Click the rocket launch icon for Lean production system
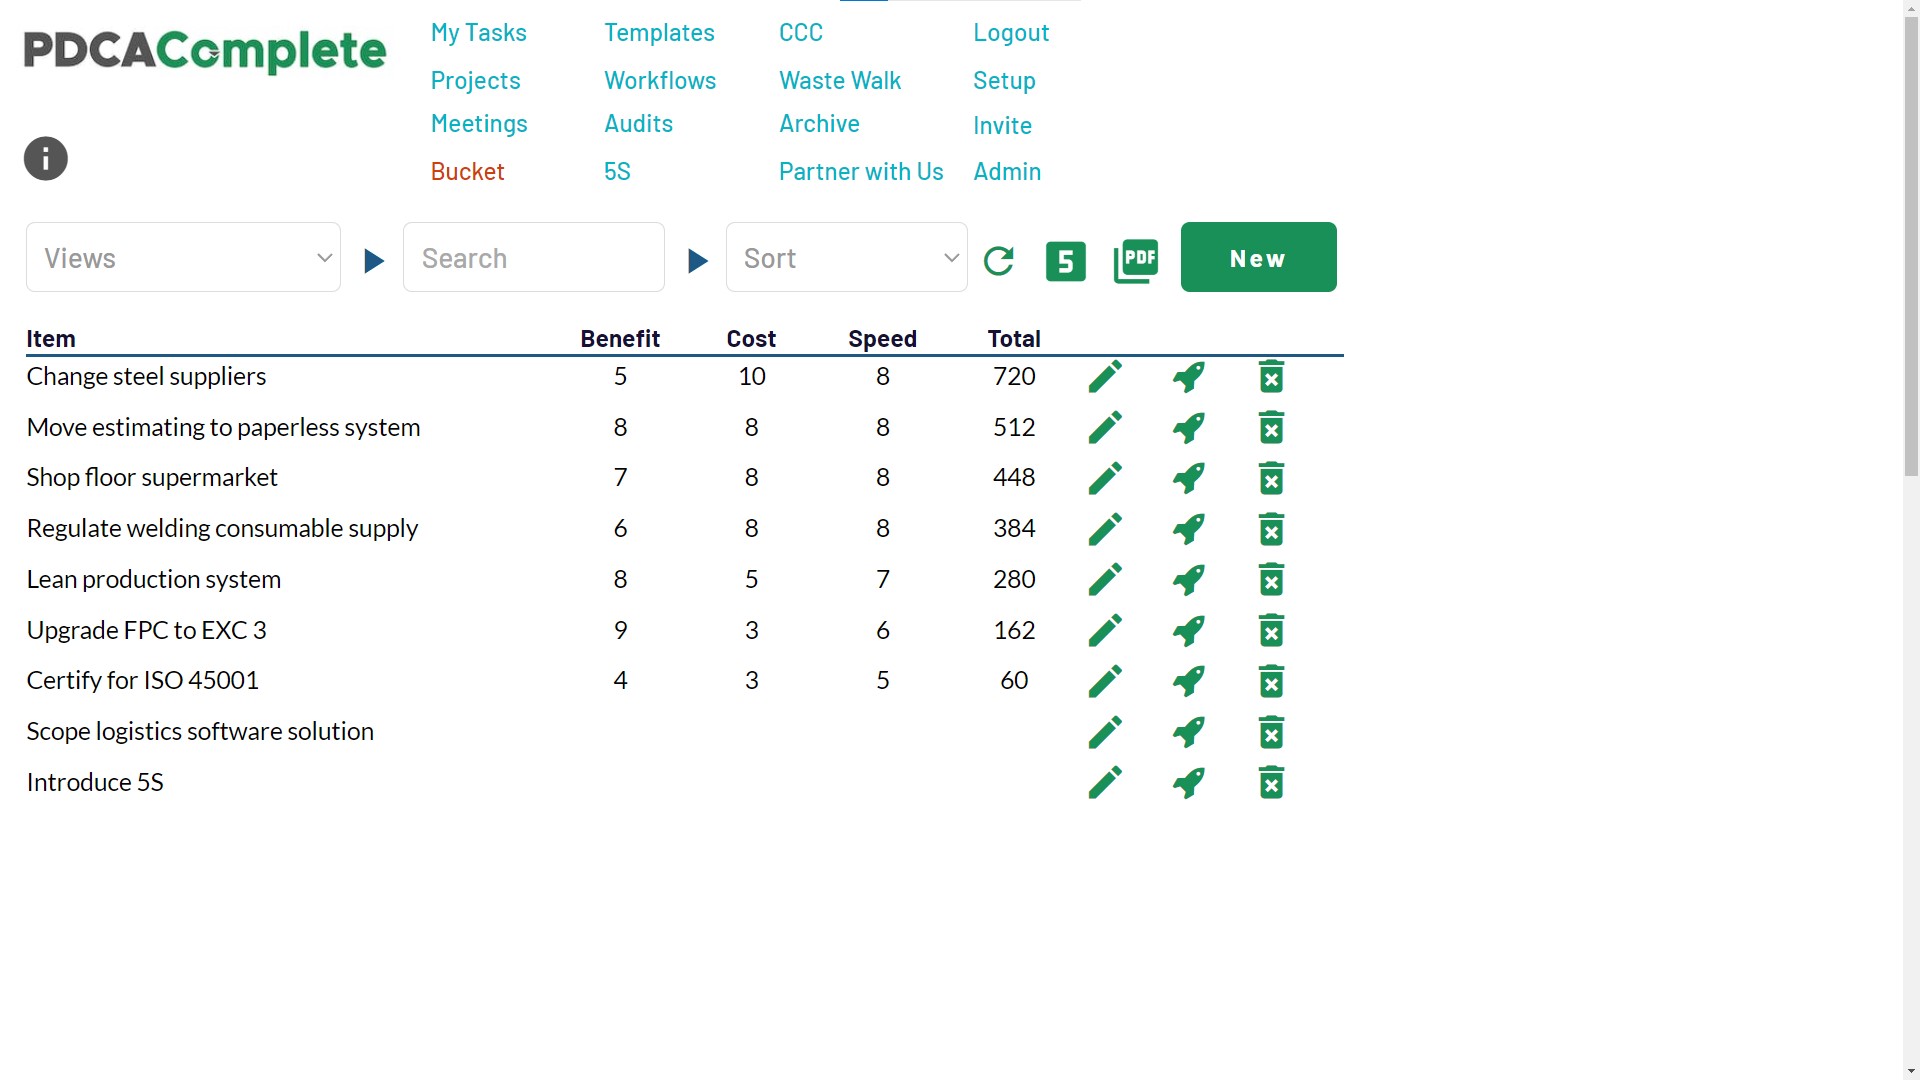 pyautogui.click(x=1187, y=580)
